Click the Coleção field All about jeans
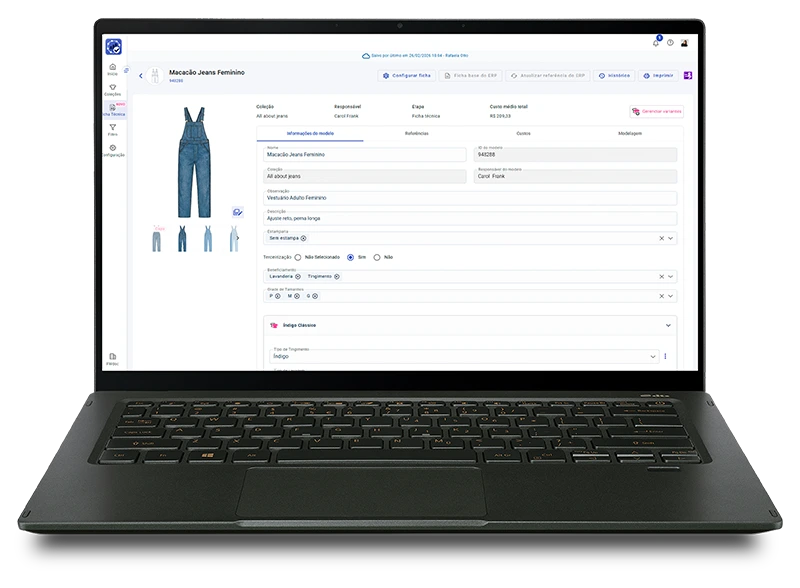The width and height of the screenshot is (800, 588). tap(364, 176)
